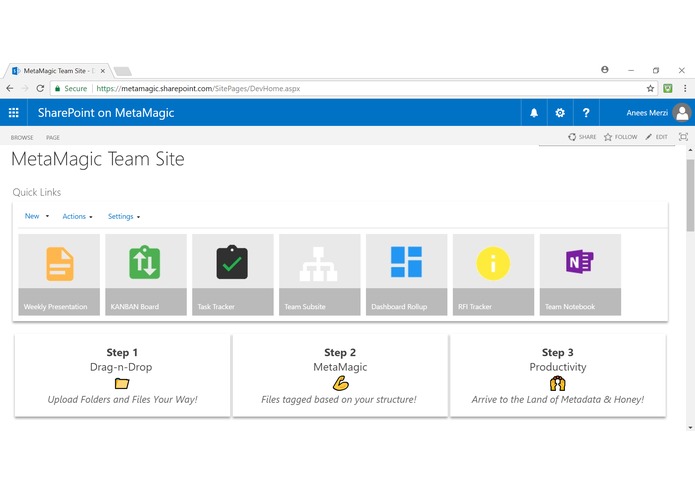Click the Quick Links heading
This screenshot has height=494, width=695.
pos(37,192)
